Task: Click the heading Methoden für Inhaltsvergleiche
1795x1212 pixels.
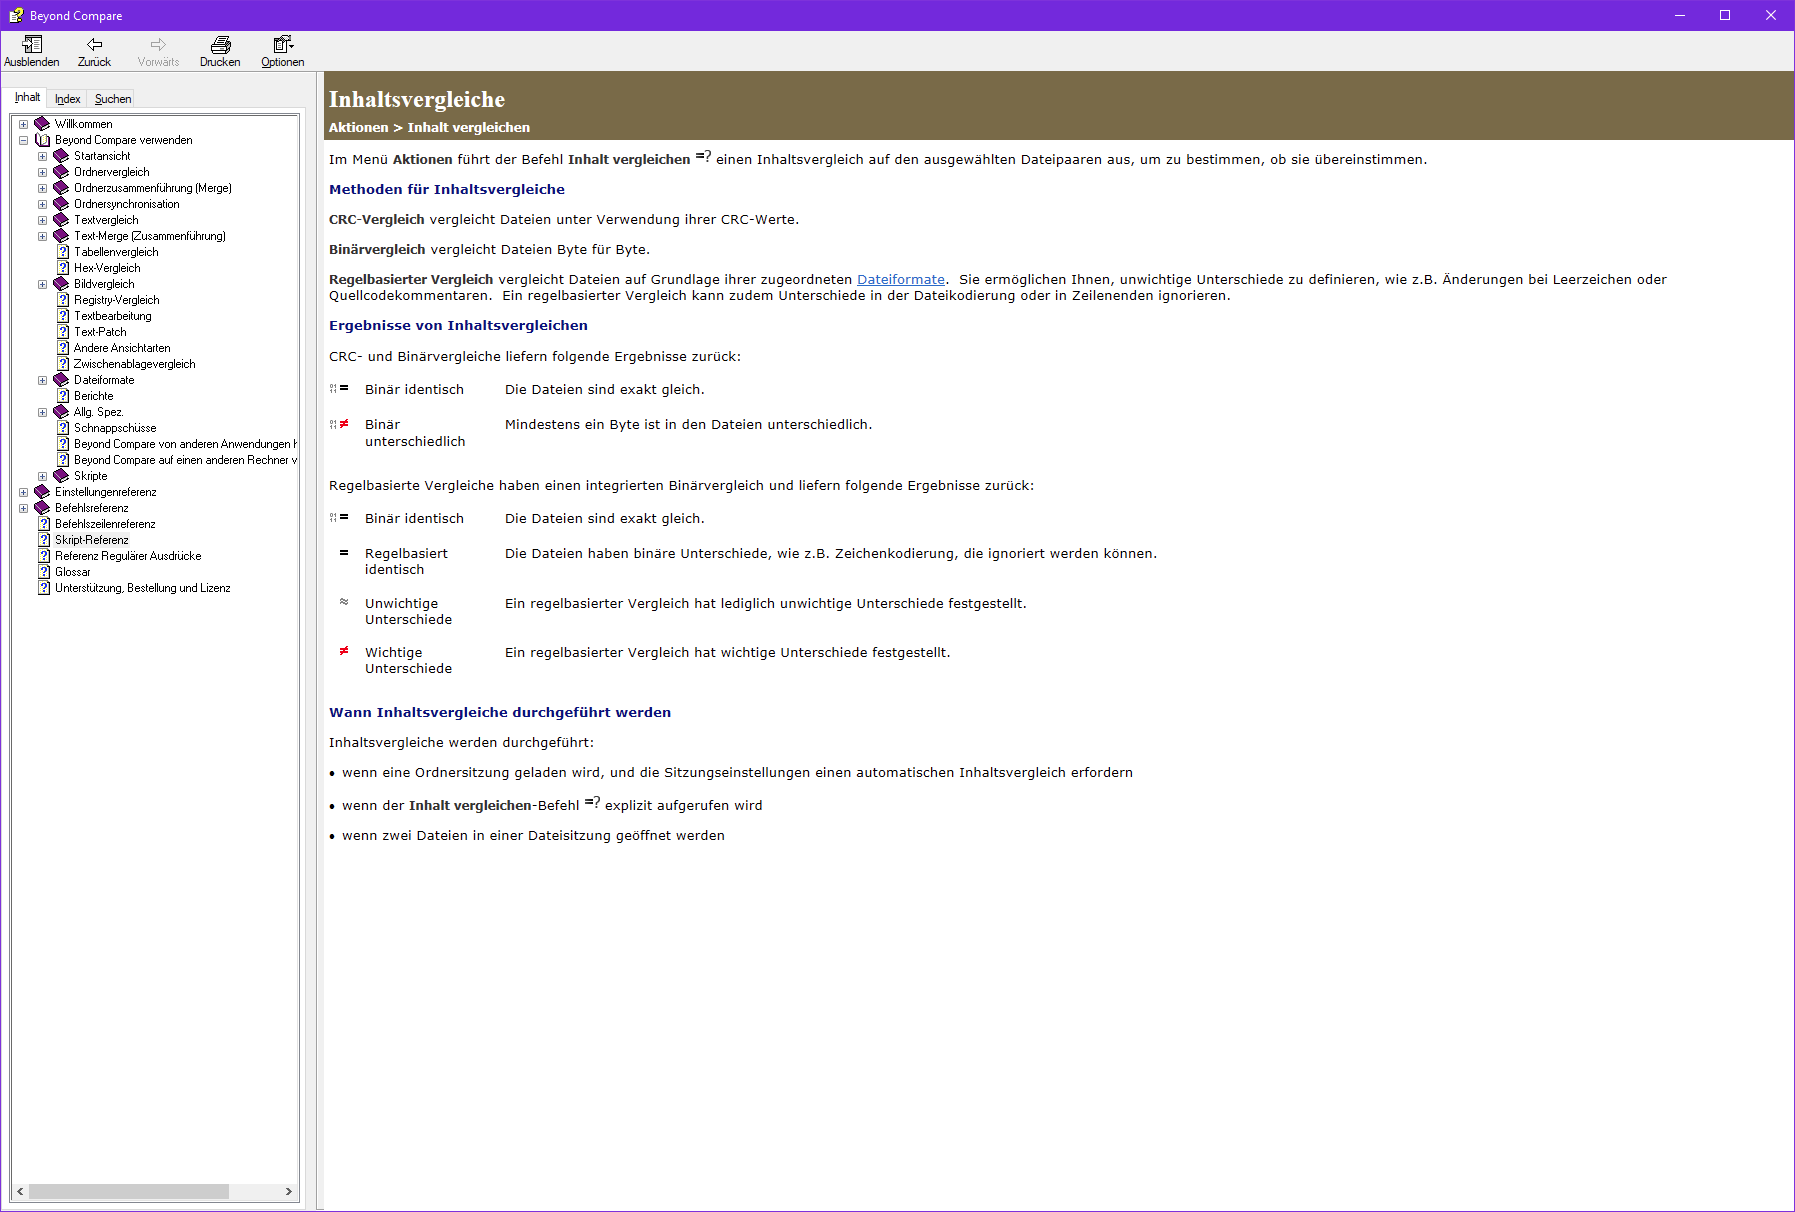Action: click(x=447, y=189)
